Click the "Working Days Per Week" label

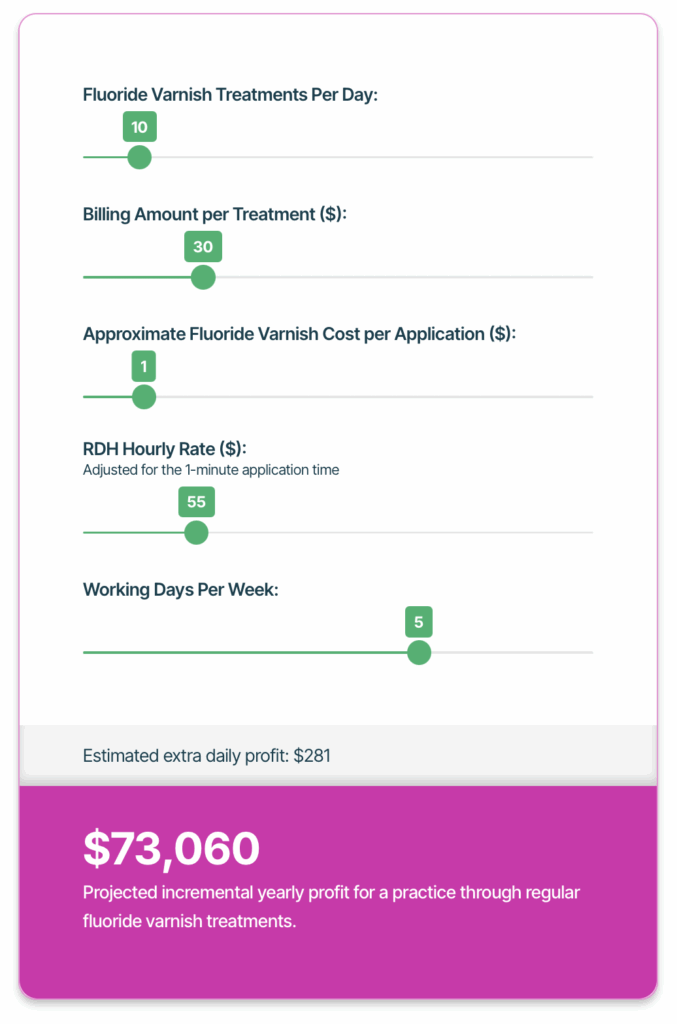tap(180, 589)
